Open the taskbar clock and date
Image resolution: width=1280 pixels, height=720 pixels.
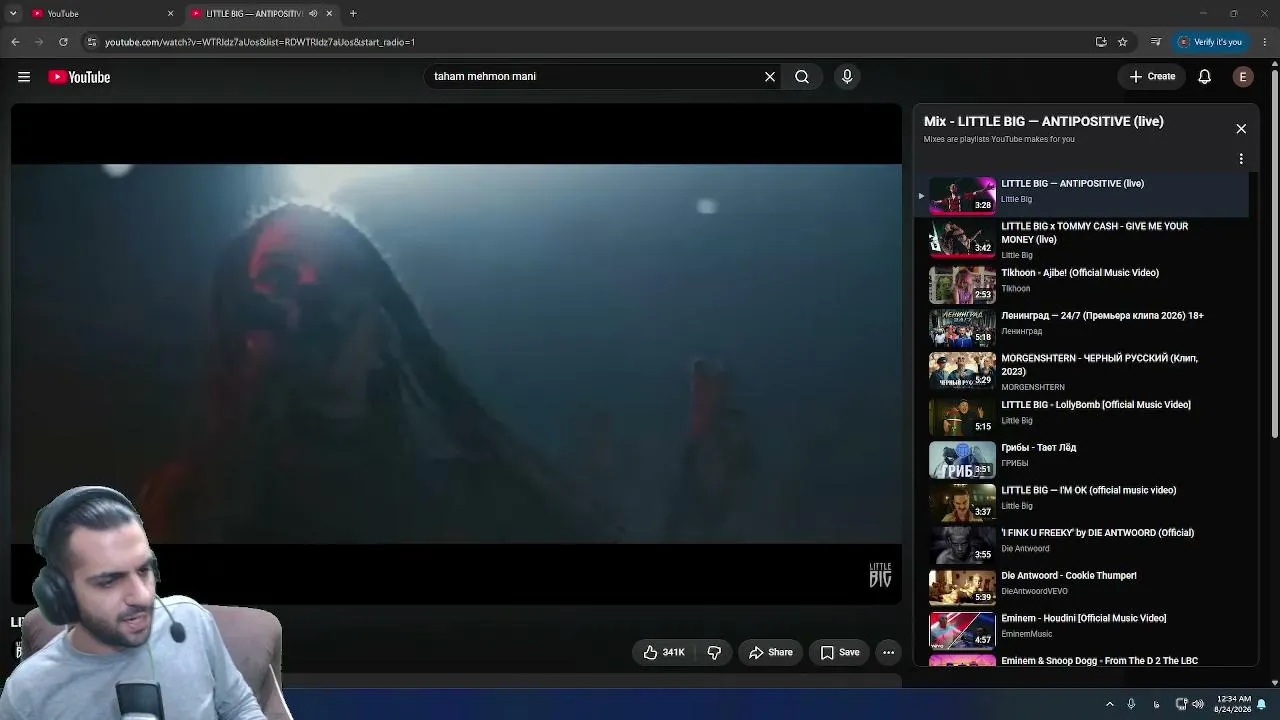point(1234,704)
